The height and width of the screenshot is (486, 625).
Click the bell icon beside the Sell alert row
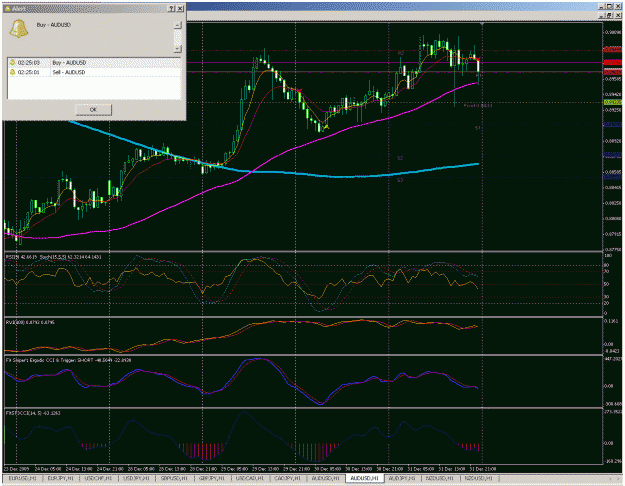[12, 72]
